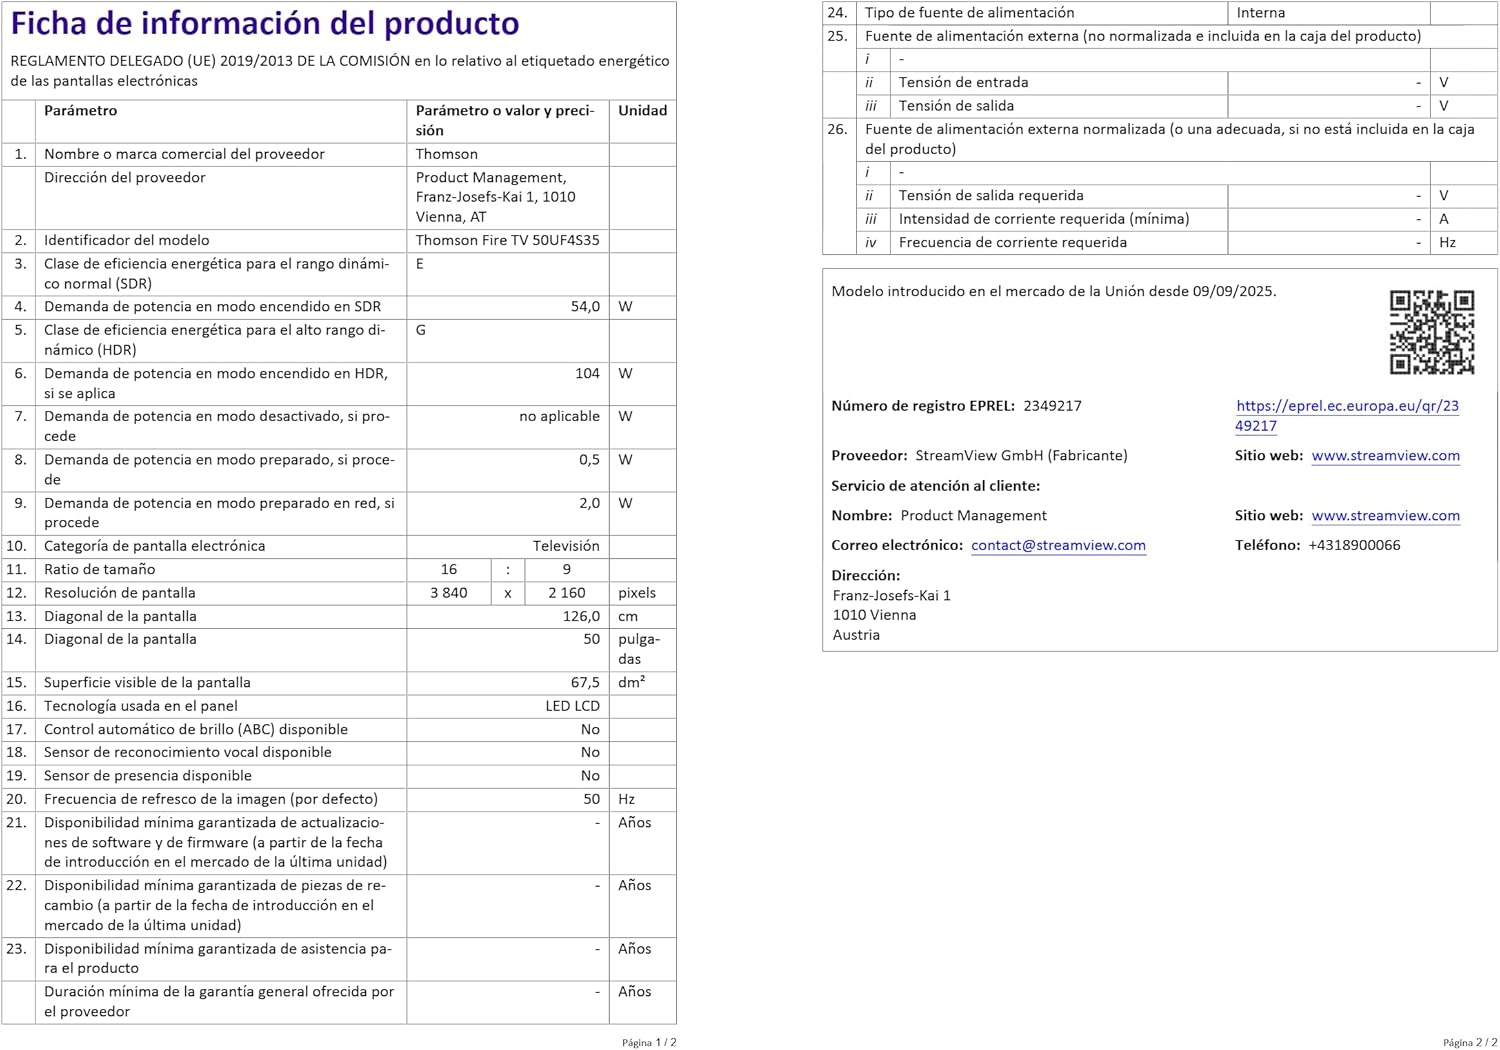Select the EPREL registration number 2349217
This screenshot has height=1050, width=1500.
[x=1052, y=406]
